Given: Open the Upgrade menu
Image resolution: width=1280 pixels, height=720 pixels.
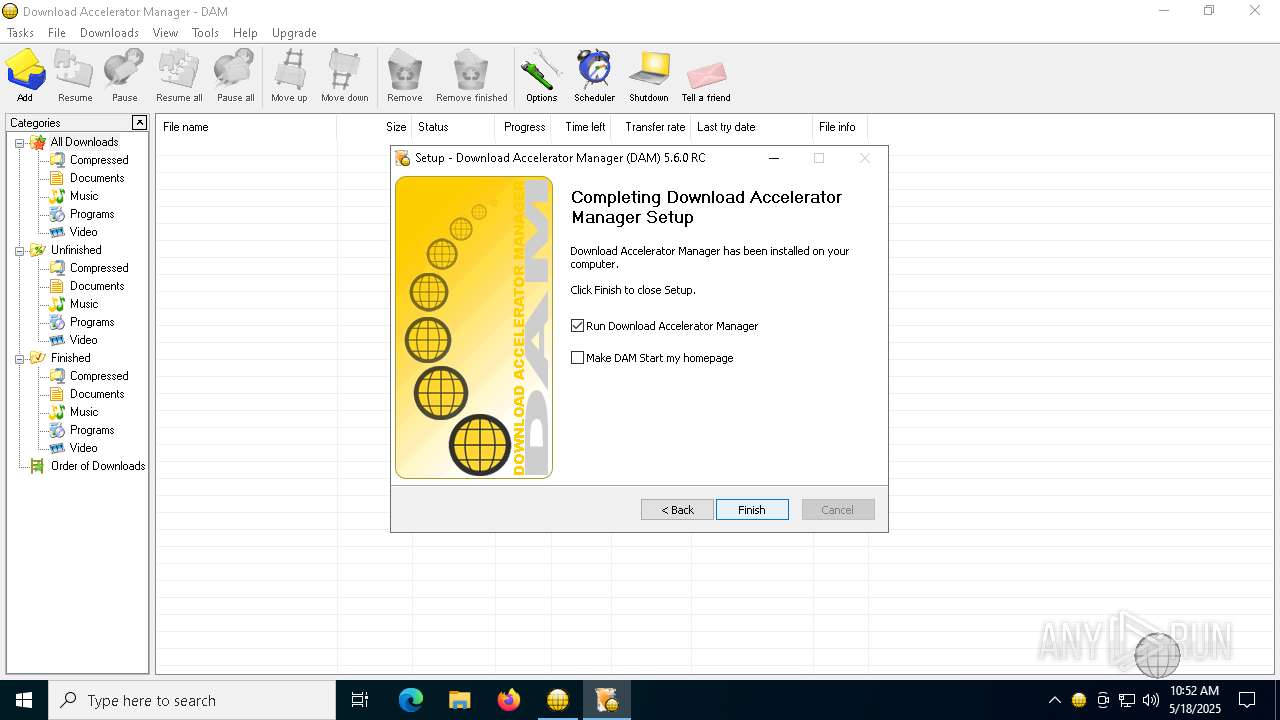Looking at the screenshot, I should [294, 33].
